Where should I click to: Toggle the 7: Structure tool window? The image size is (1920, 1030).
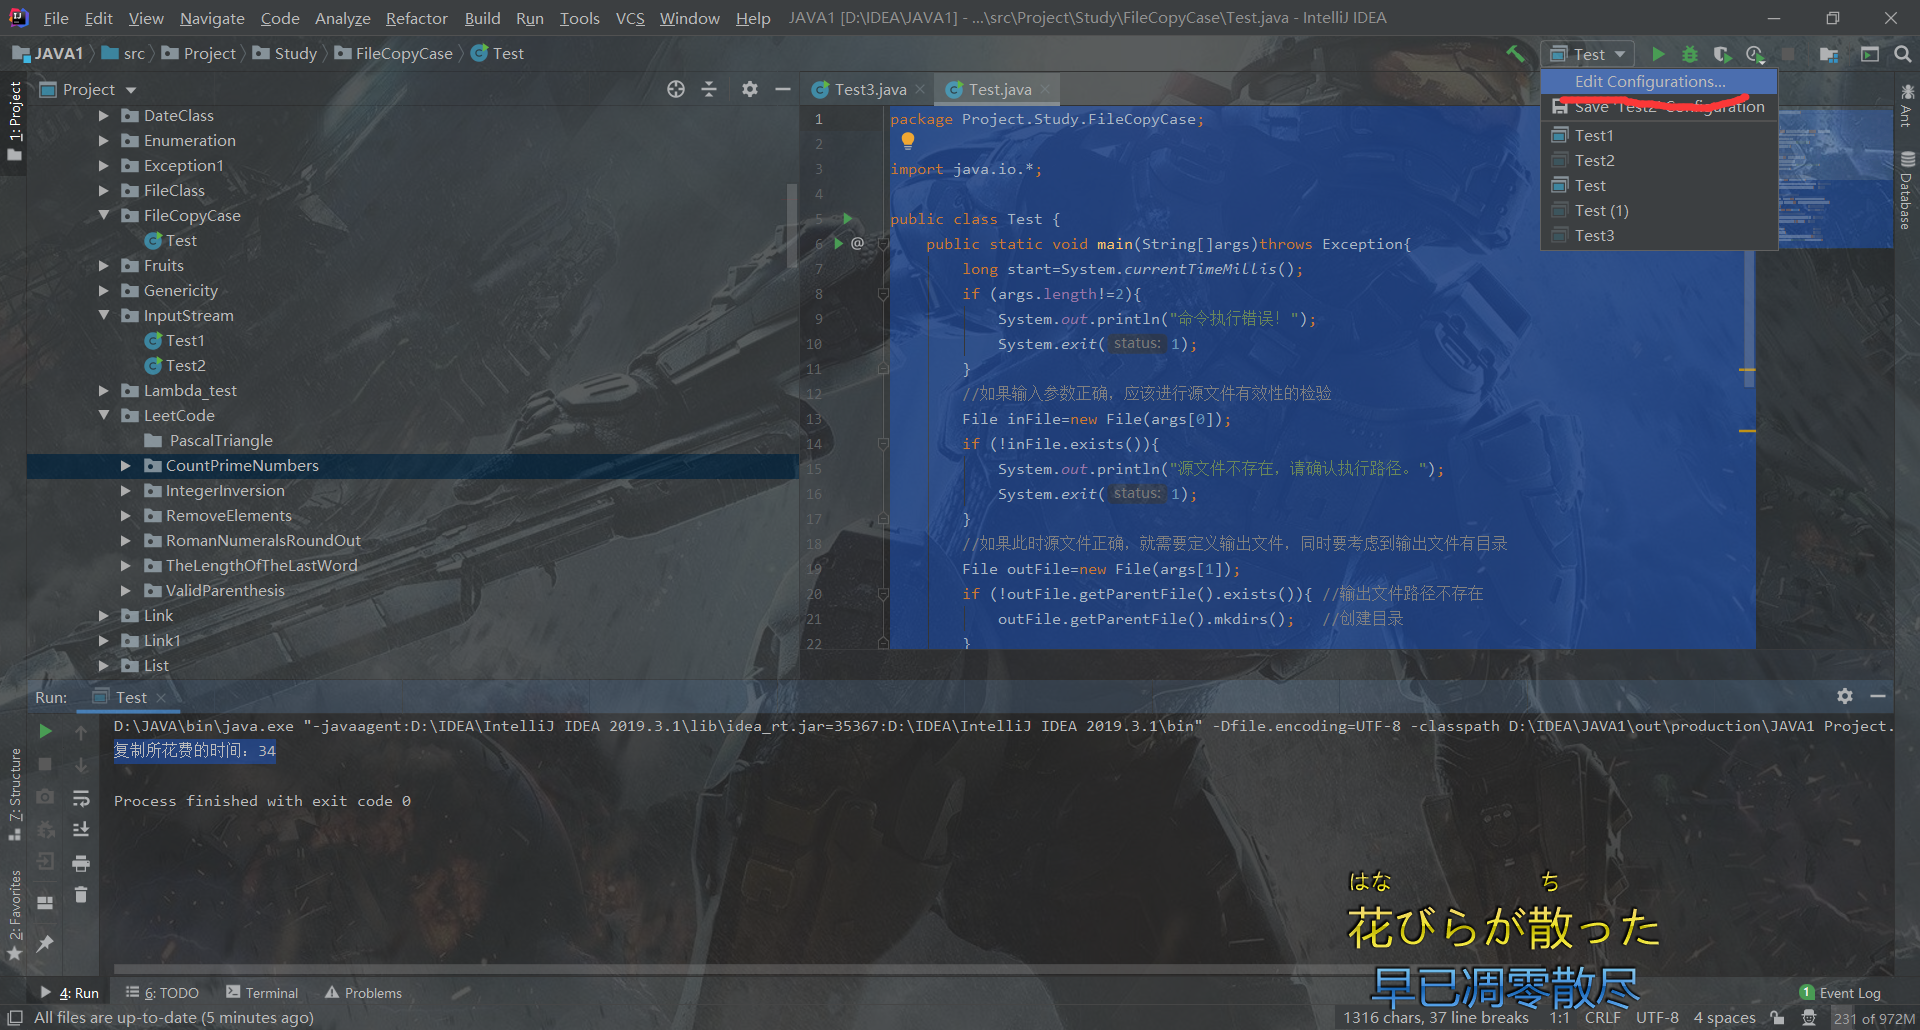coord(14,795)
